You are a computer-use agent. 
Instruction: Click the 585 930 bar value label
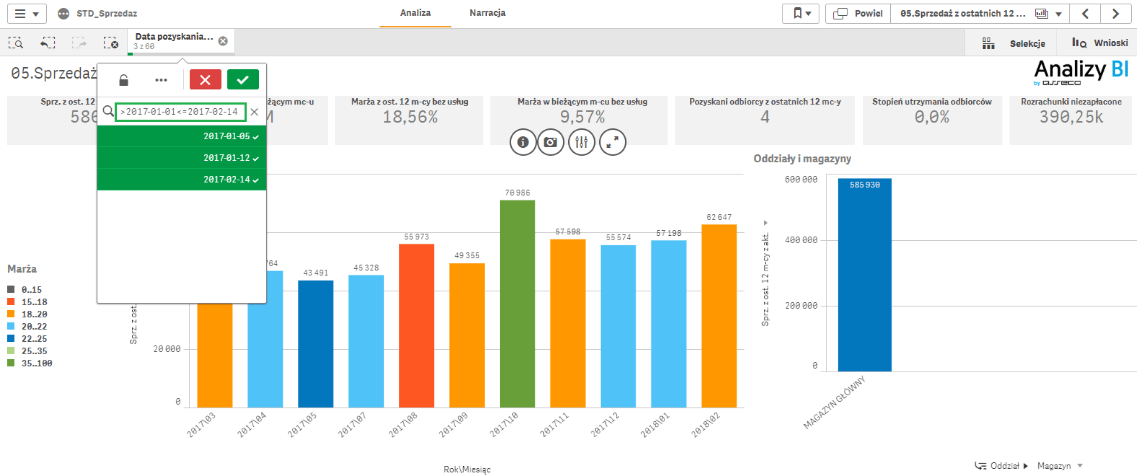click(x=864, y=185)
